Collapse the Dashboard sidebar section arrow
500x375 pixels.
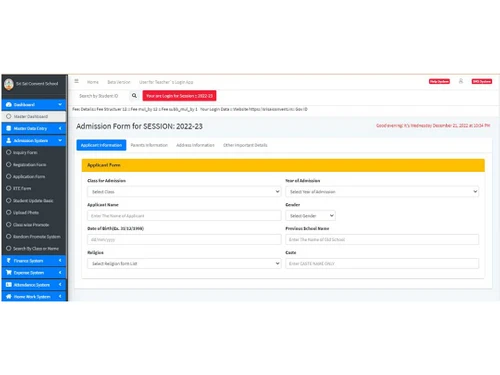click(x=60, y=105)
